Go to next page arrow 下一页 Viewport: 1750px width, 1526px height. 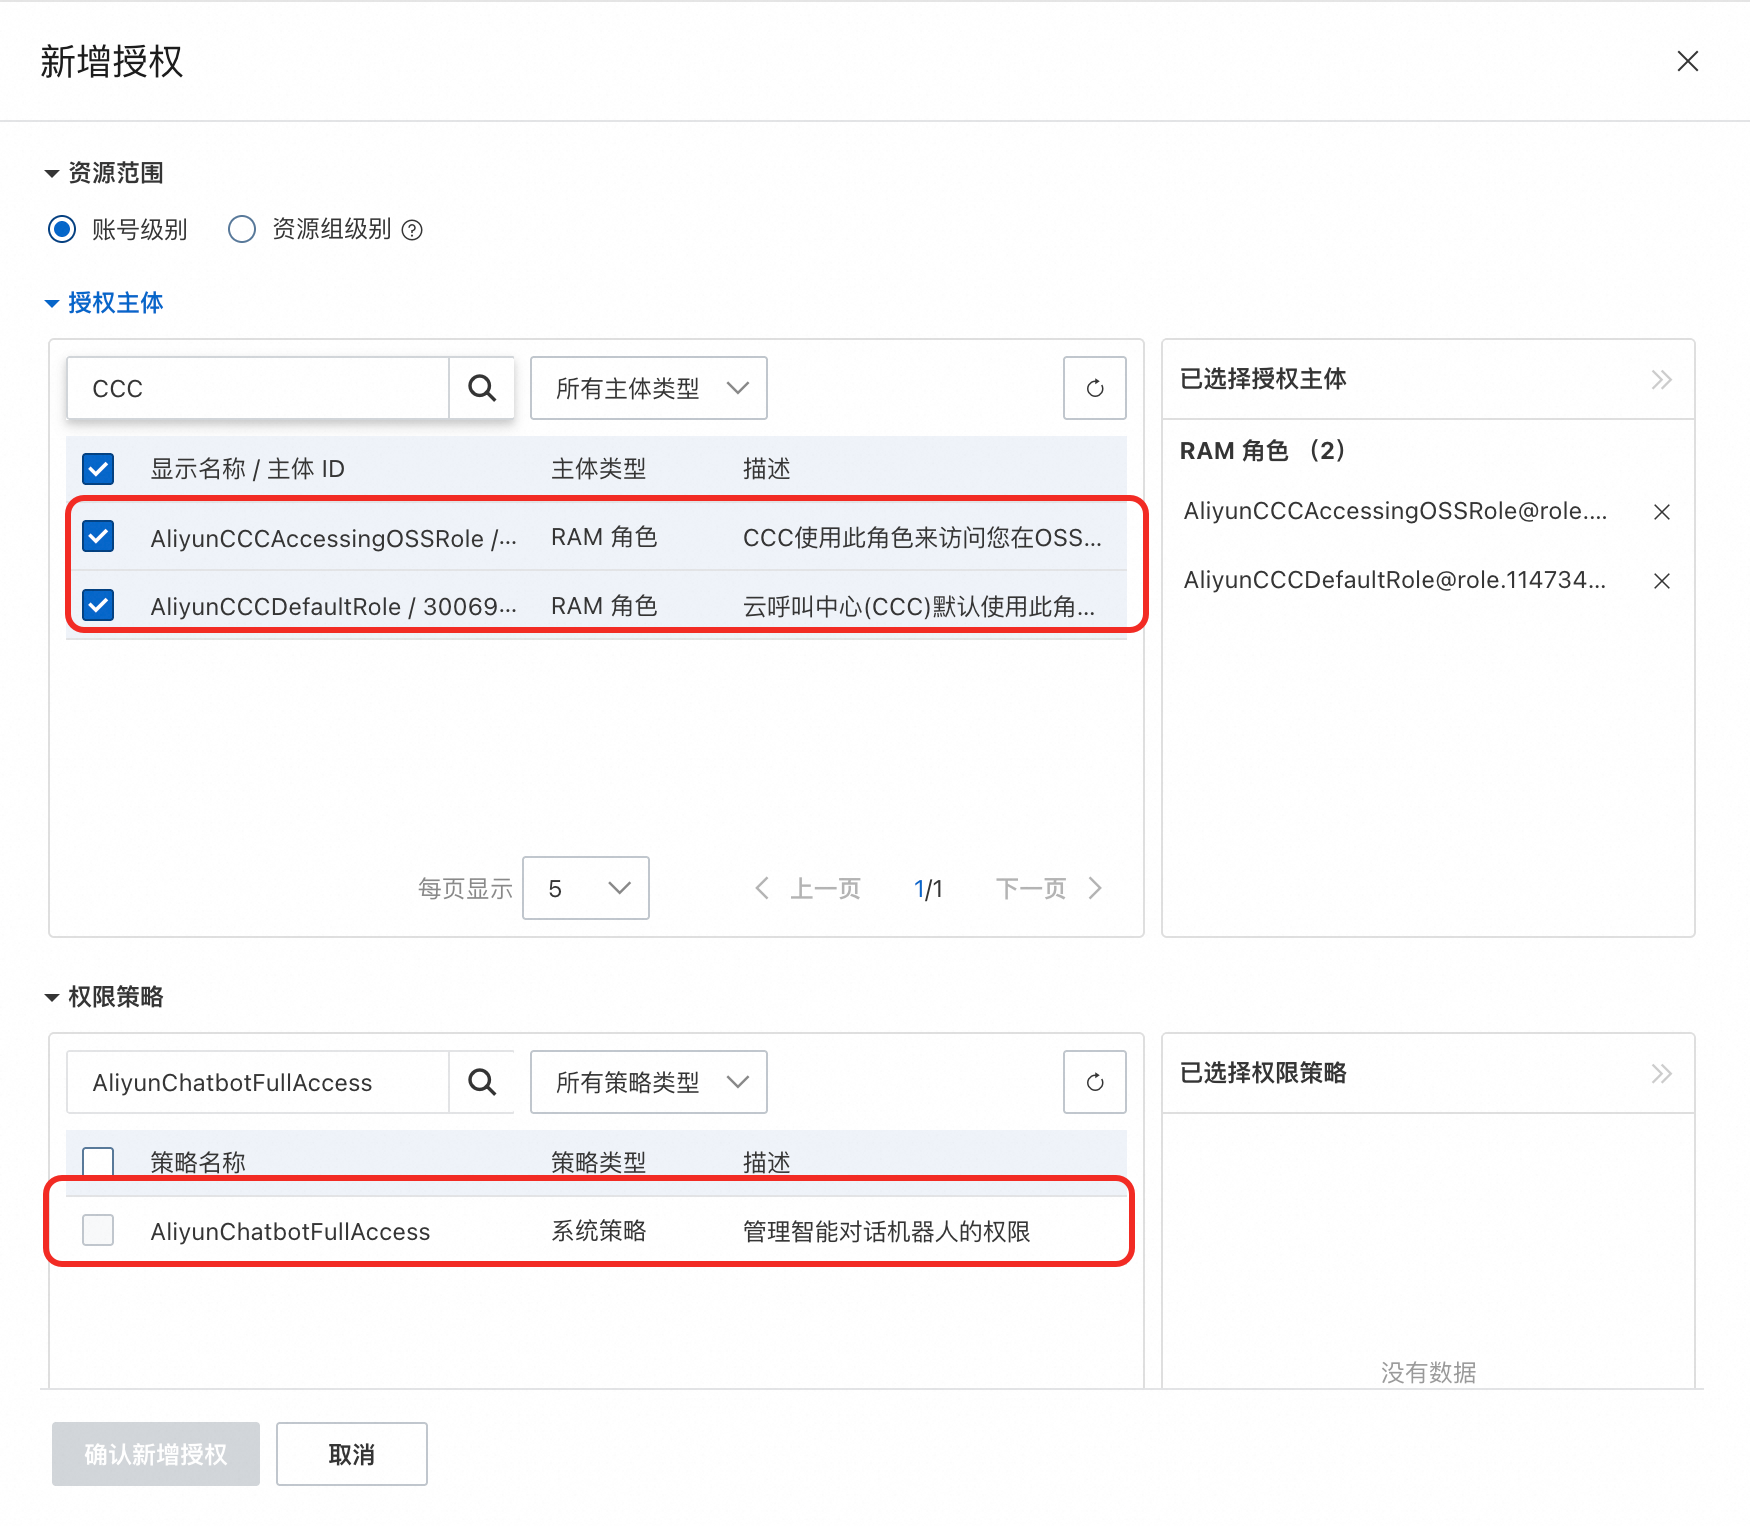1095,888
